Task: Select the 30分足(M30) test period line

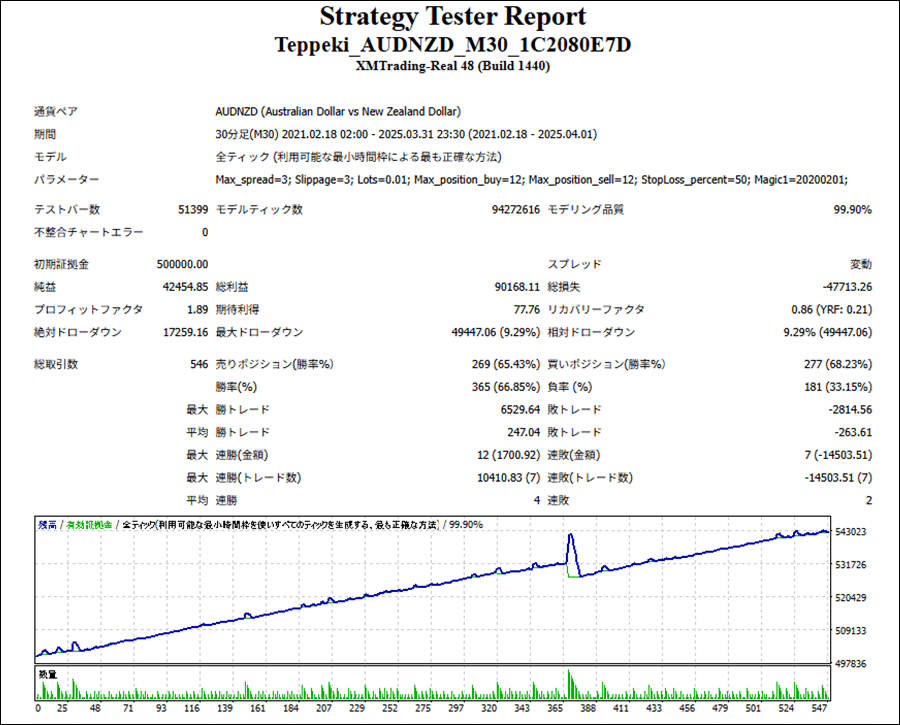Action: [406, 134]
